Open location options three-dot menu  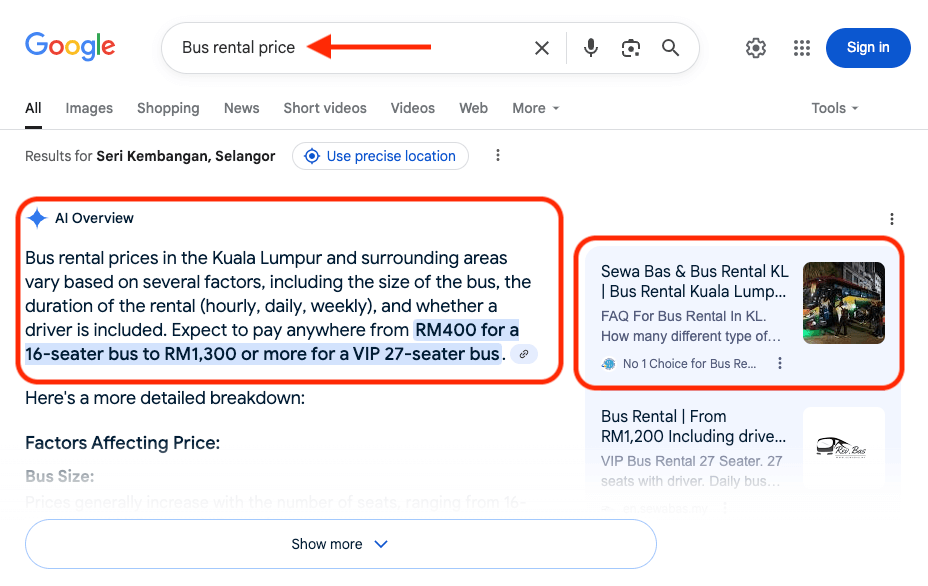click(x=498, y=155)
